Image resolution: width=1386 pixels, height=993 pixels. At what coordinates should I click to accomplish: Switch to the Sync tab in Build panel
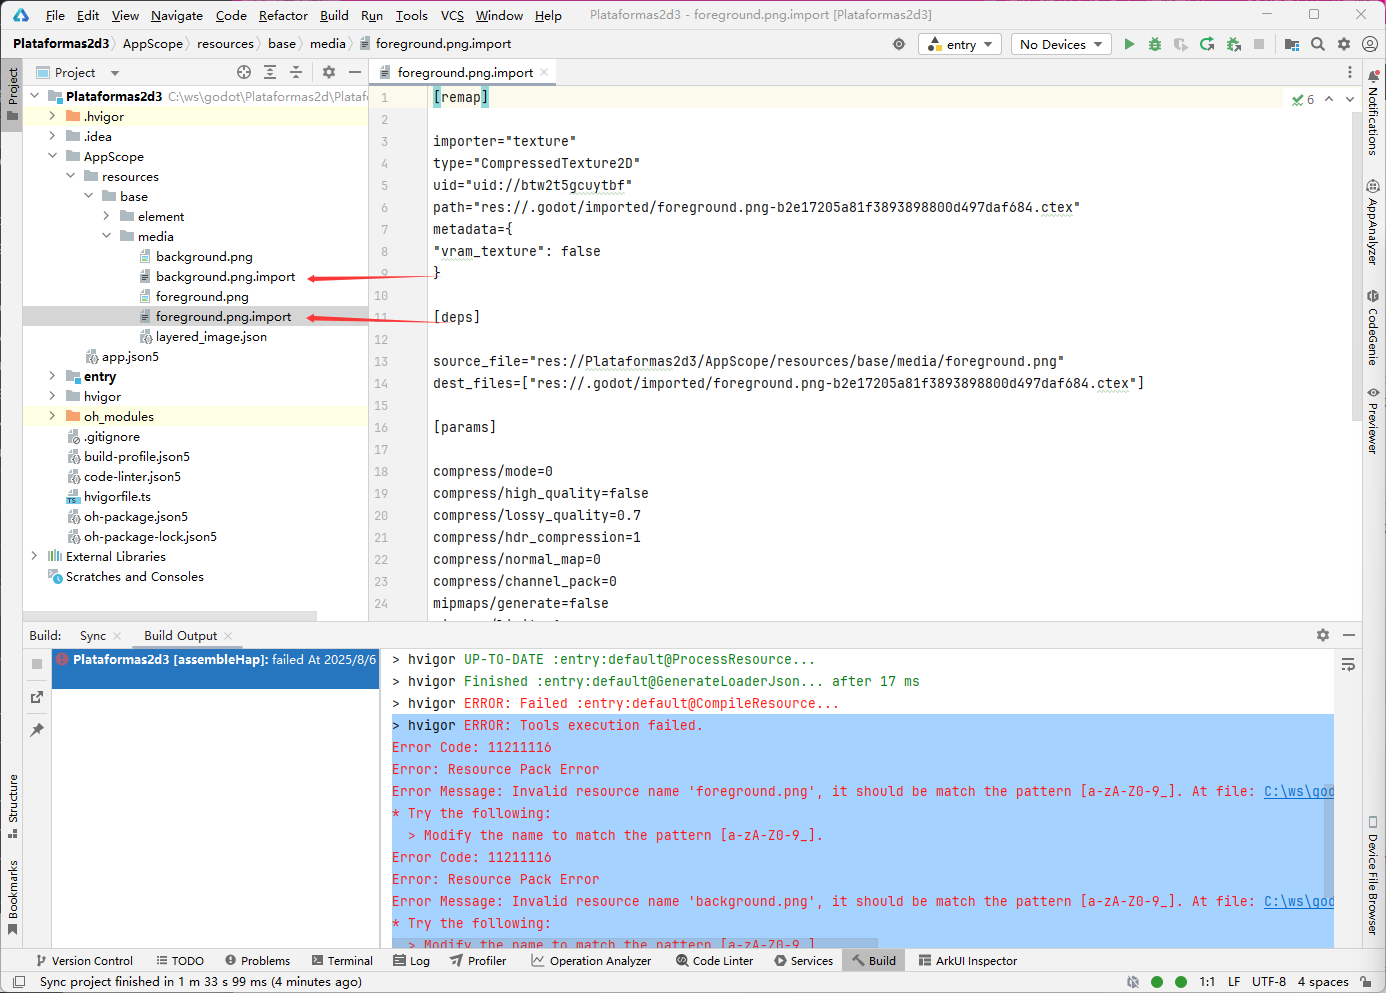[x=93, y=635]
